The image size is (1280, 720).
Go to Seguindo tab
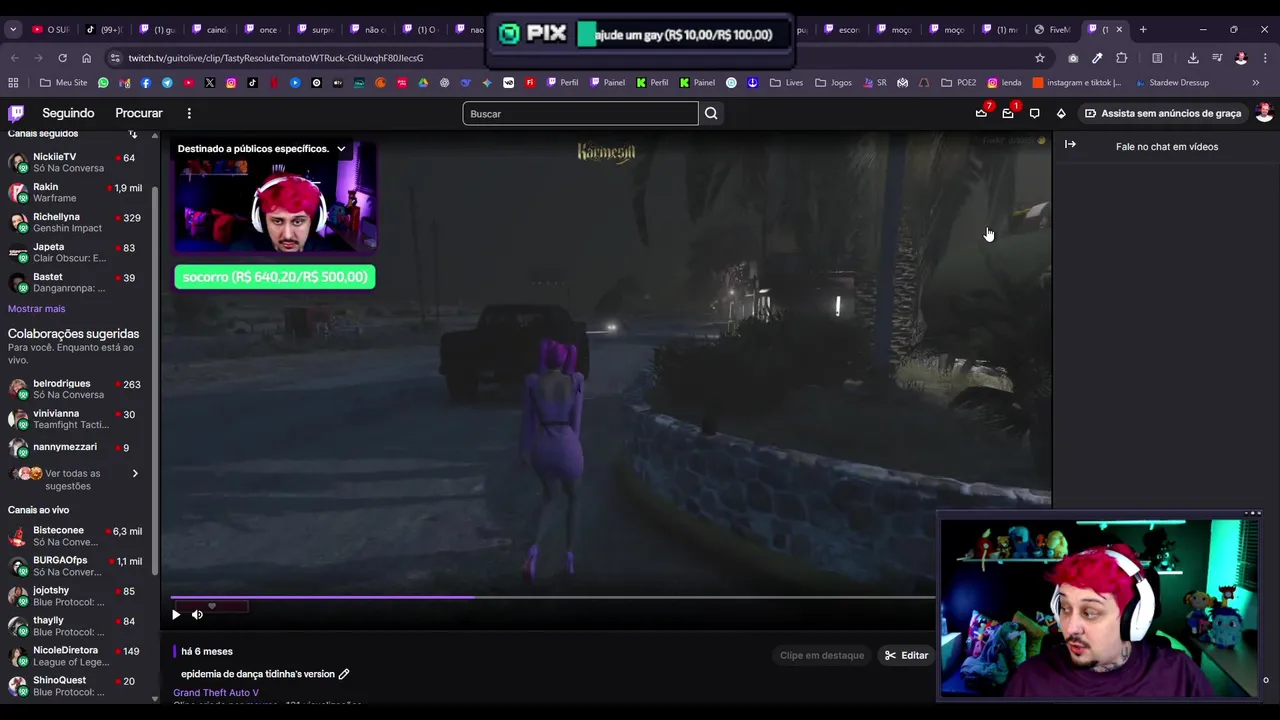68,113
